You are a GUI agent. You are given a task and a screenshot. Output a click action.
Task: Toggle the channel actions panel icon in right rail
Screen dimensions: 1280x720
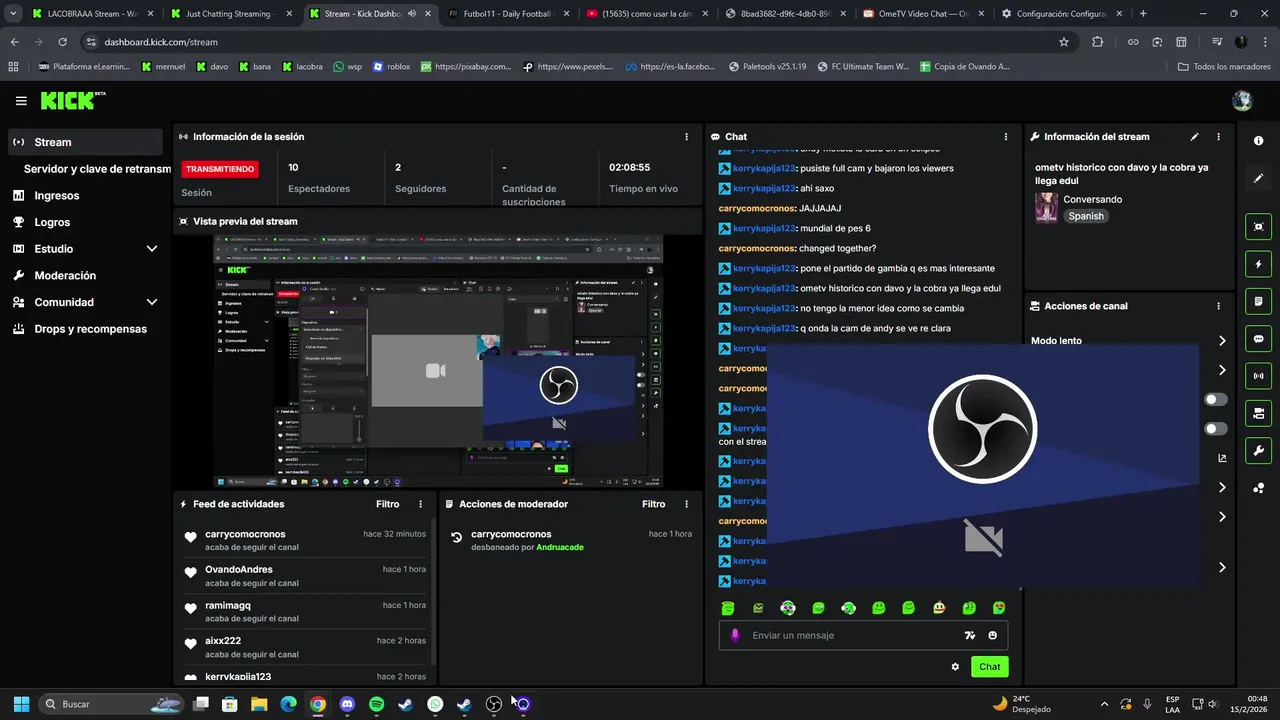click(x=1258, y=413)
